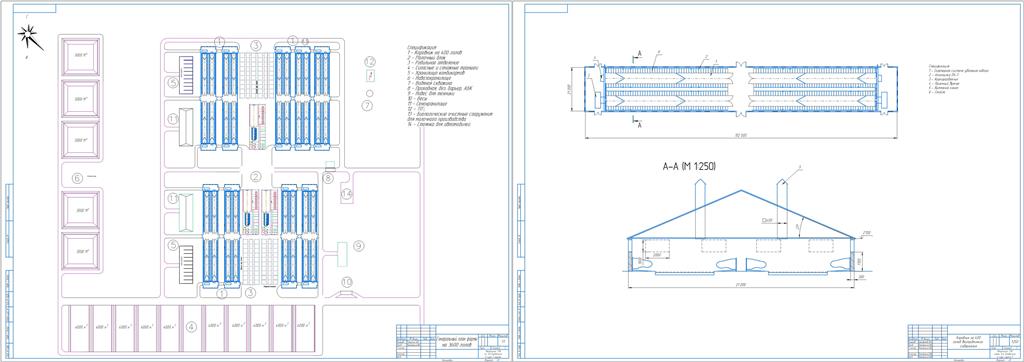1024x362 pixels.
Task: Click the upper section cut marker A on the barn plan
Action: tap(640, 50)
